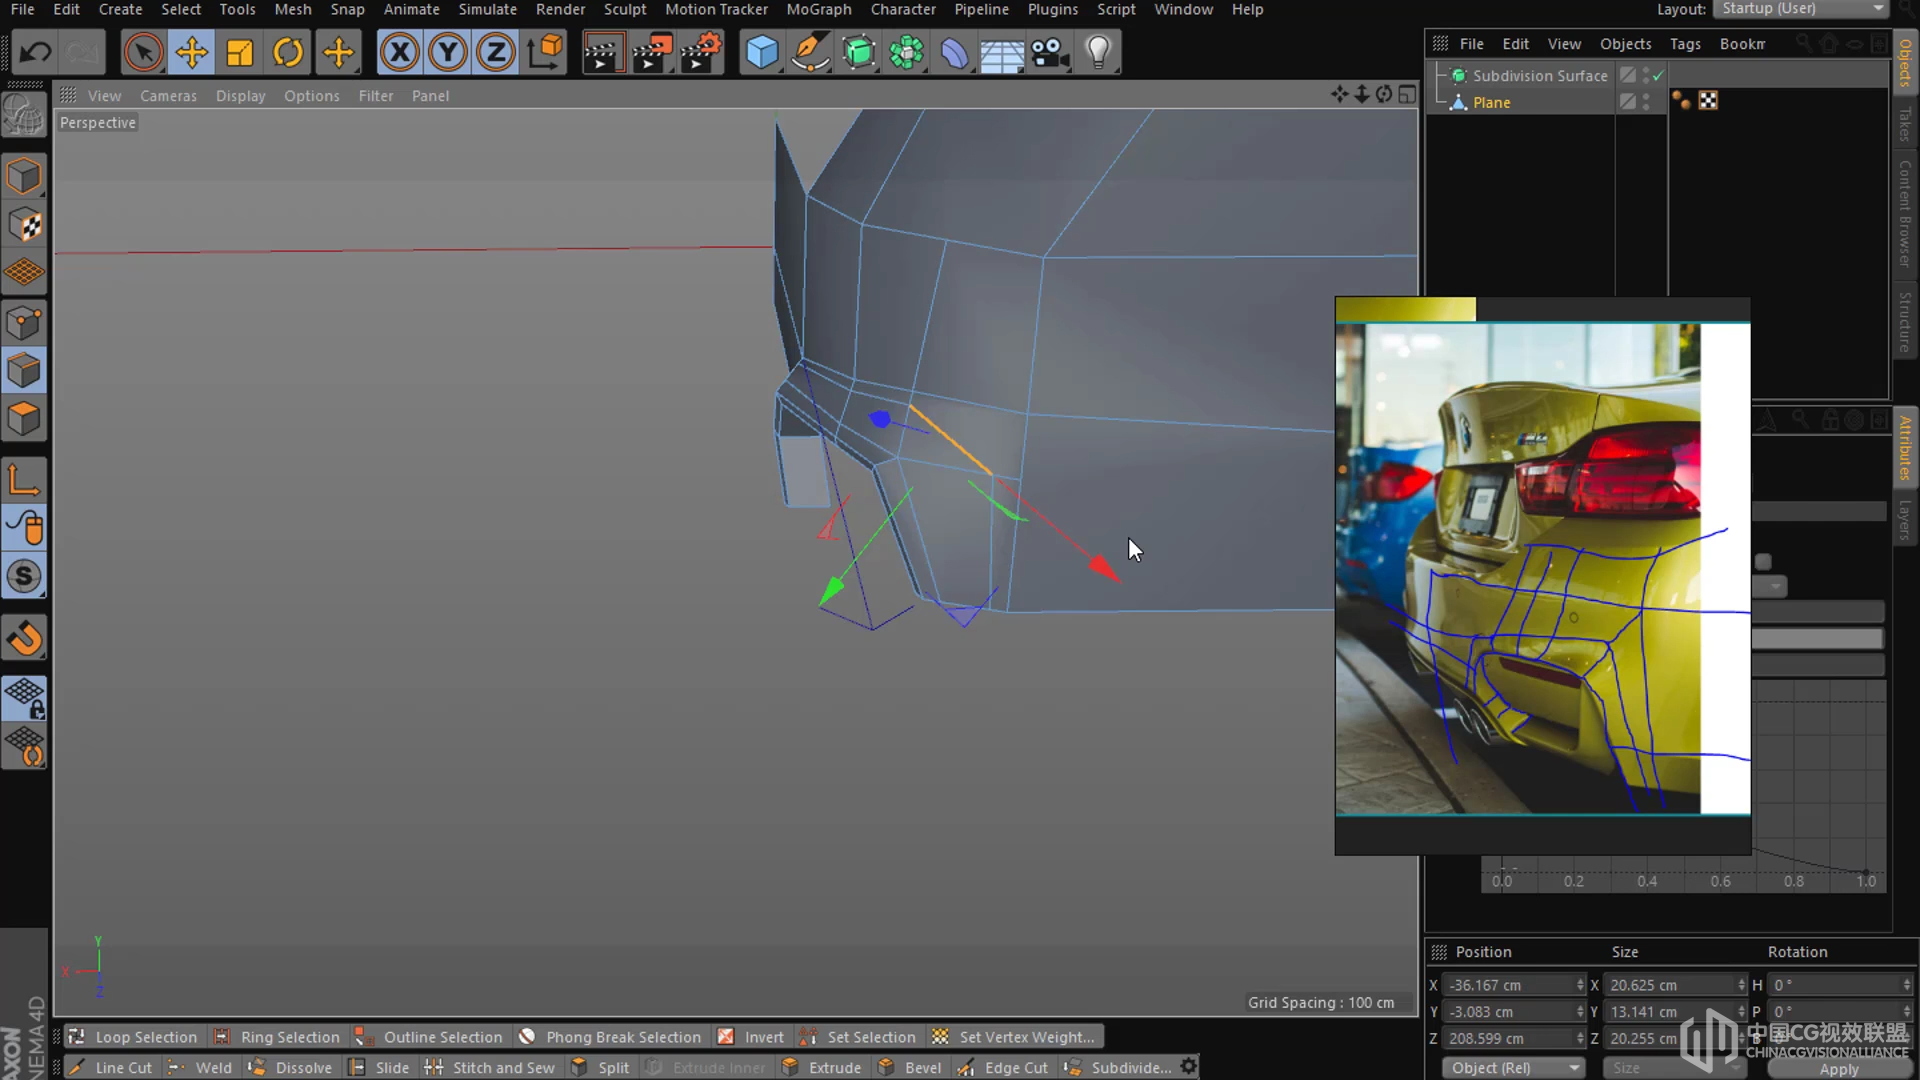Click Position Z stepper arrows
The width and height of the screenshot is (1920, 1080).
coord(1580,1039)
